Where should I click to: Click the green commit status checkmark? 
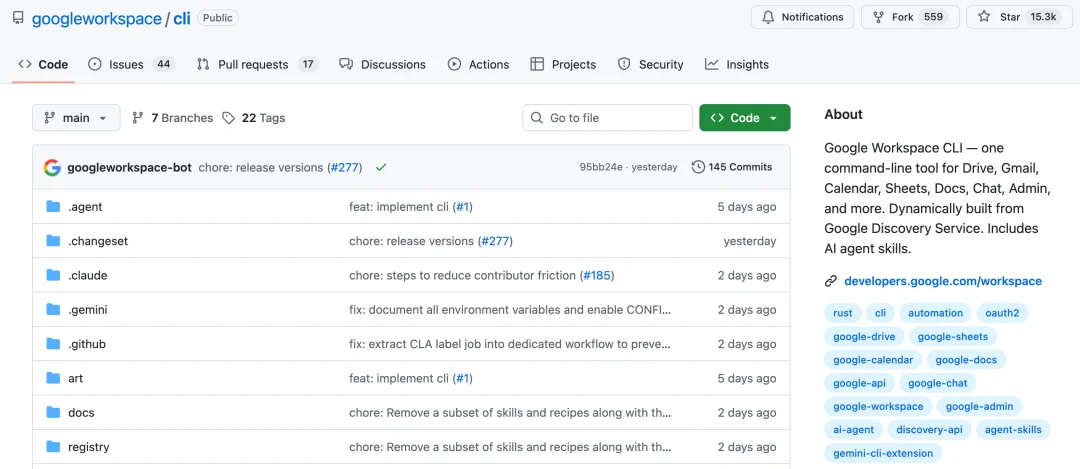[x=381, y=167]
